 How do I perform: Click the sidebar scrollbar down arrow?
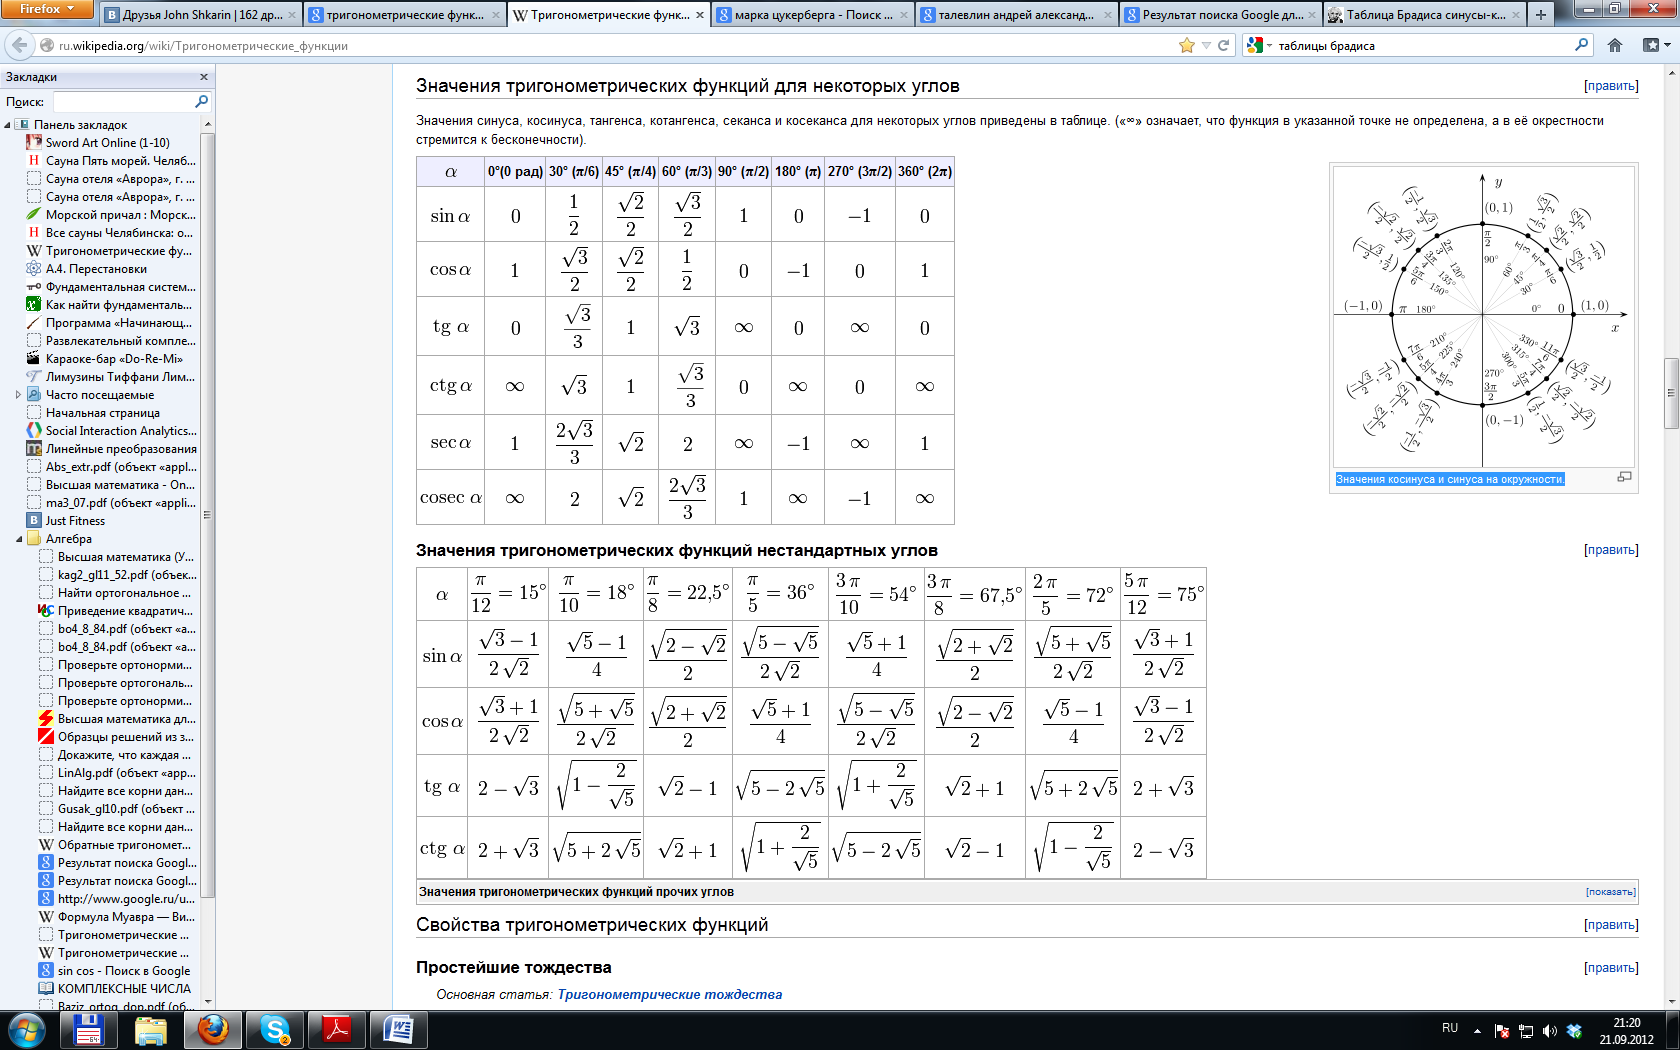coord(208,1001)
